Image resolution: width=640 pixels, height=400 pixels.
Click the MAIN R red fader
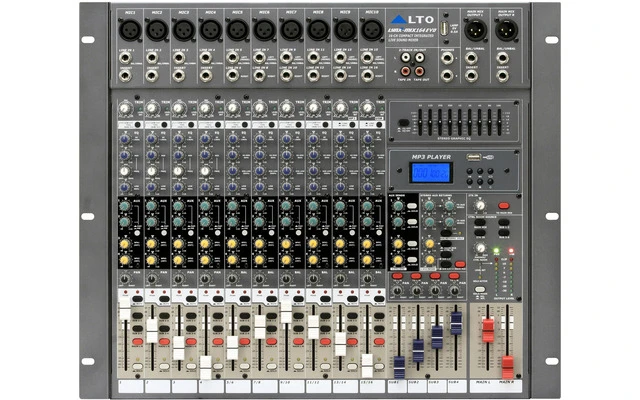[x=507, y=367]
